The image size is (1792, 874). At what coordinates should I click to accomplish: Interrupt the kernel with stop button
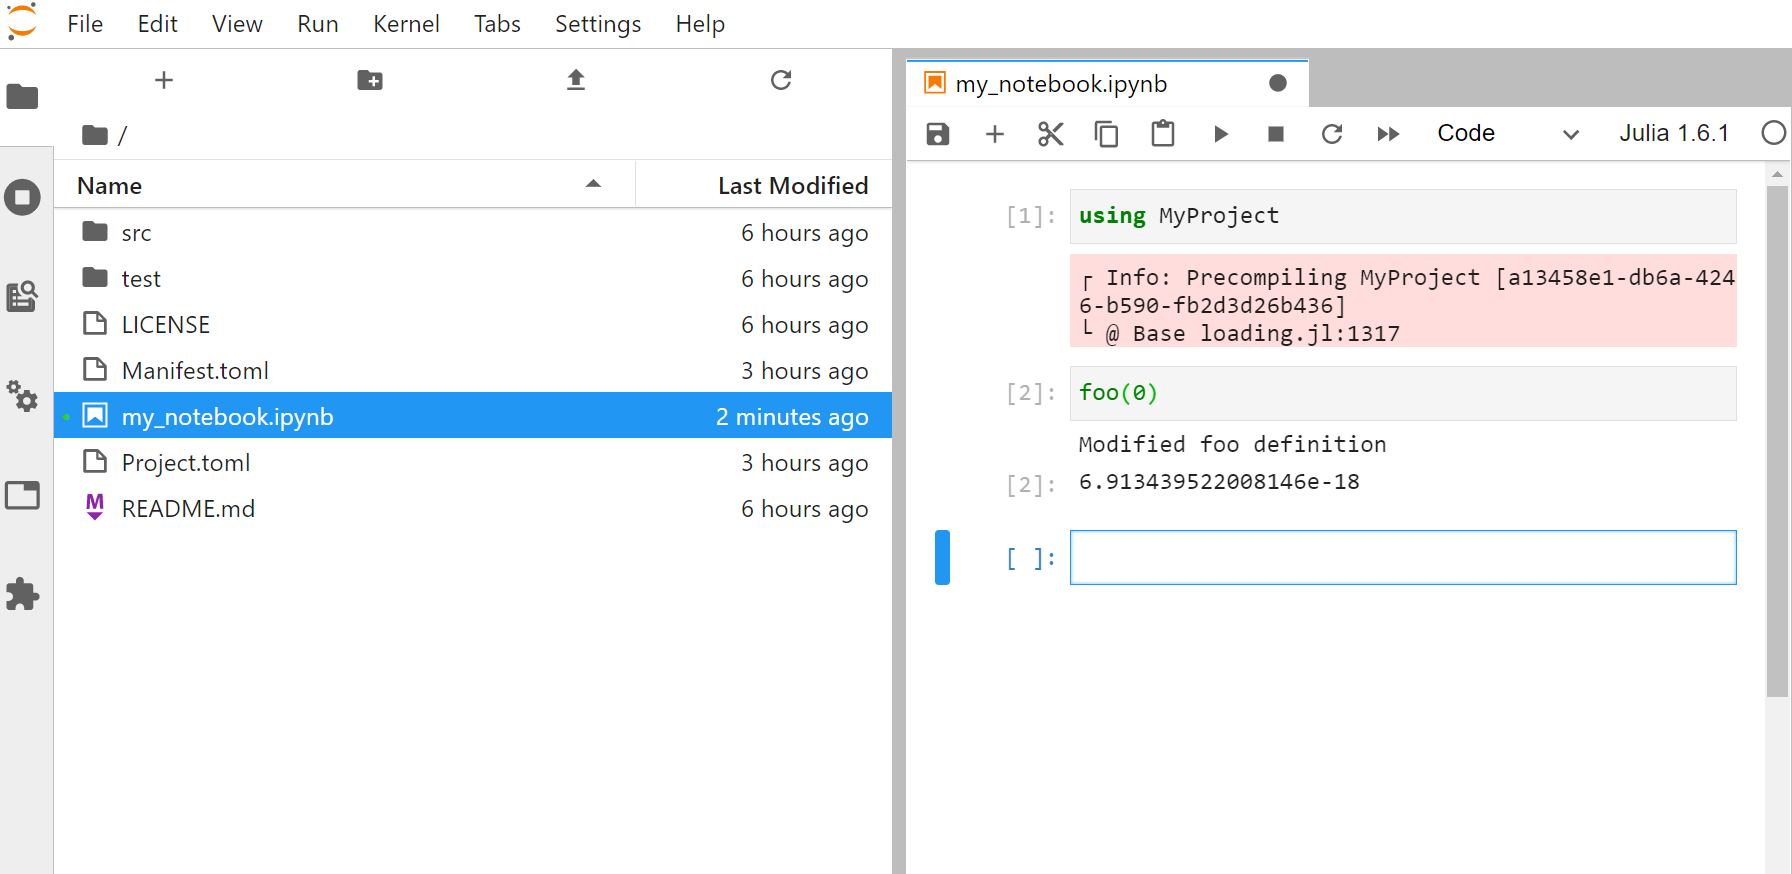point(1275,134)
